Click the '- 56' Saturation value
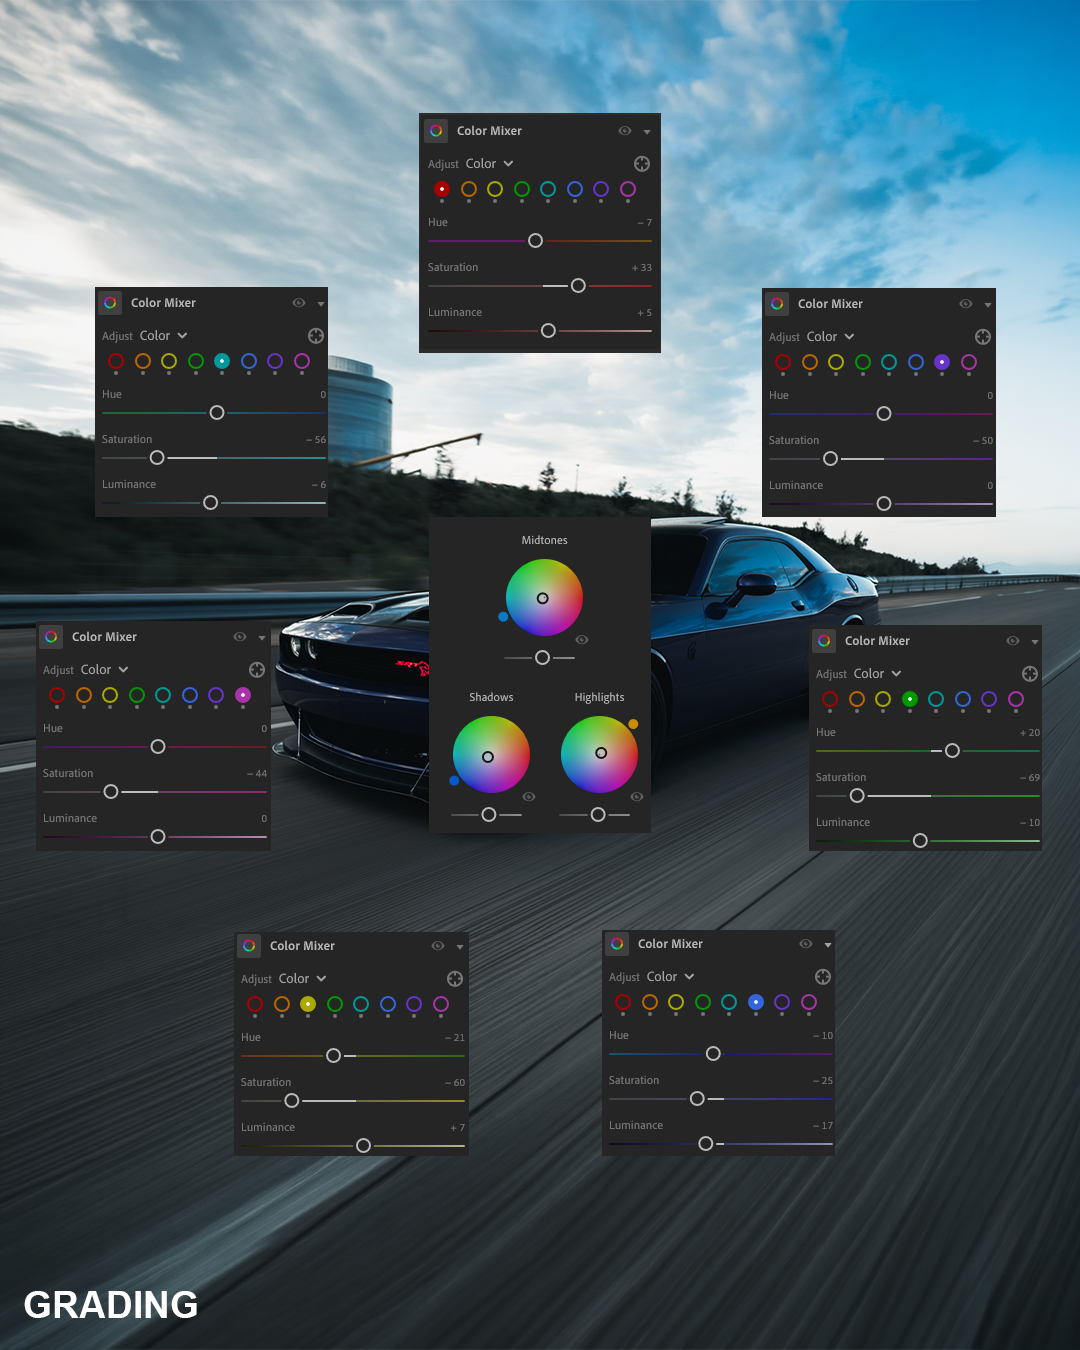The image size is (1080, 1350). (316, 440)
